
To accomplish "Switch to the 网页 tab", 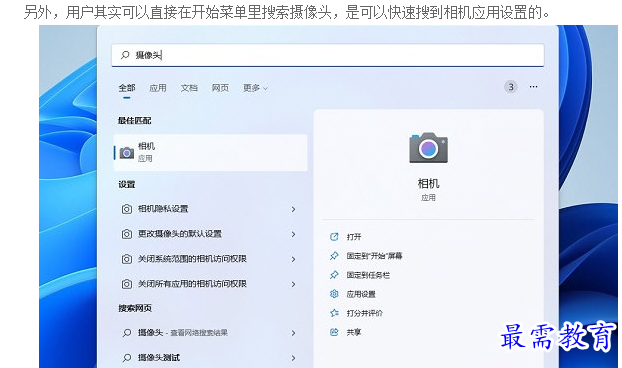I will [x=220, y=88].
